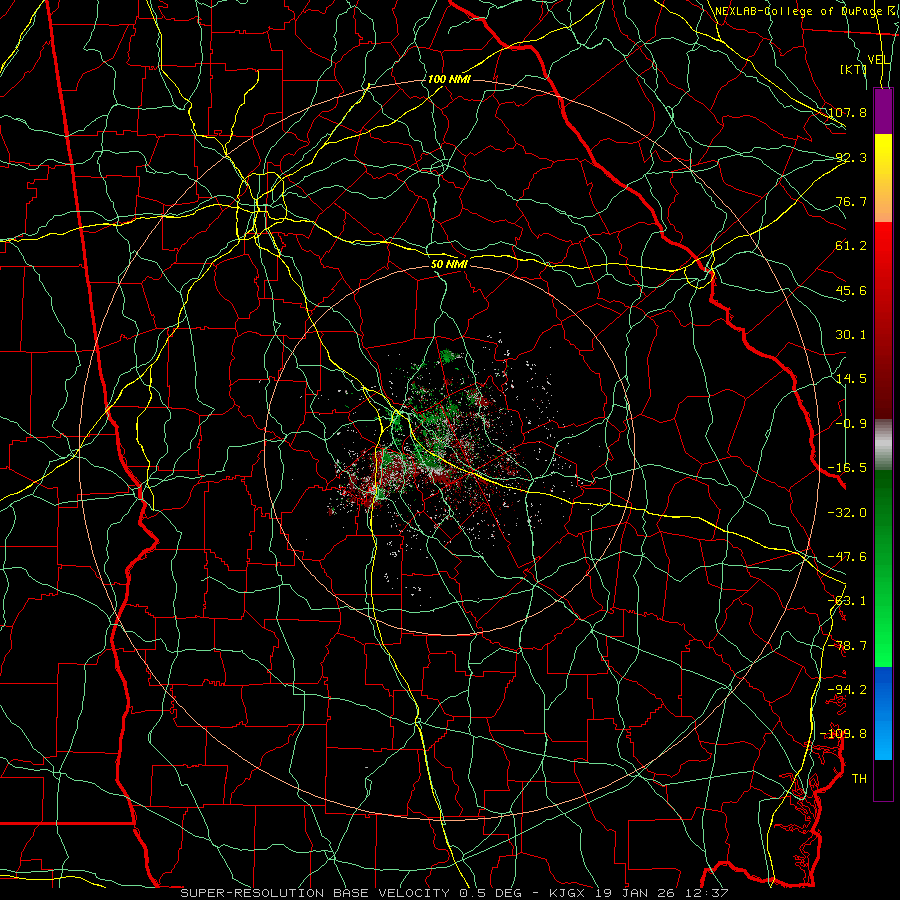Viewport: 900px width, 900px height.
Task: Pick the yellow-orange segment of velocity color bar
Action: click(883, 178)
